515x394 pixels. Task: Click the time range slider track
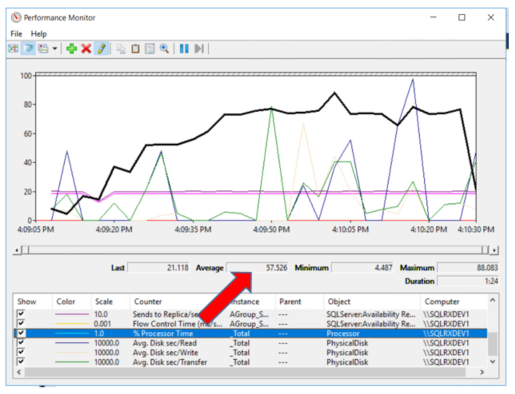256,250
